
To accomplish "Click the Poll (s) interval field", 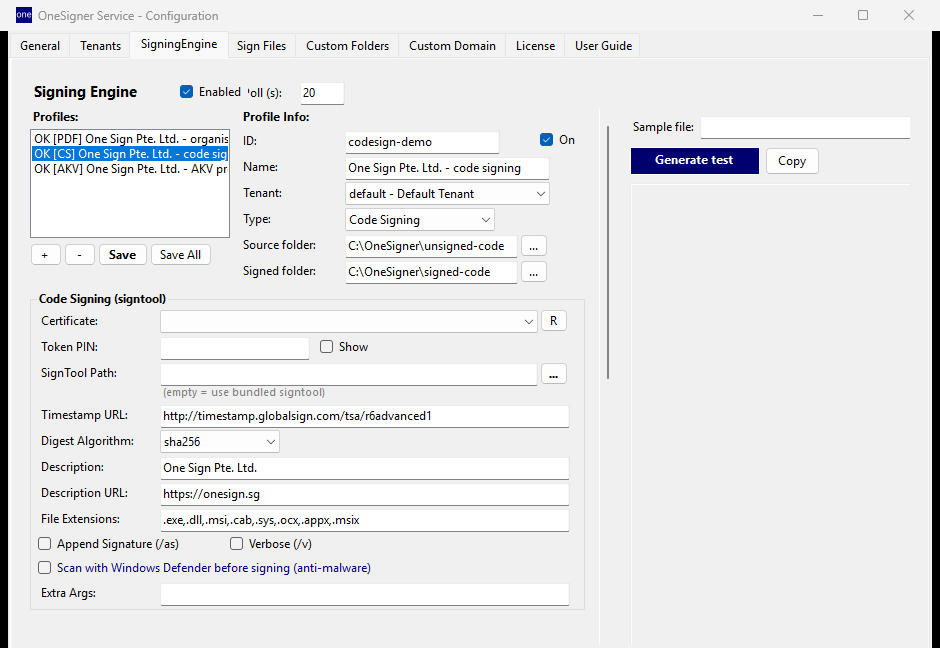I will pyautogui.click(x=323, y=93).
